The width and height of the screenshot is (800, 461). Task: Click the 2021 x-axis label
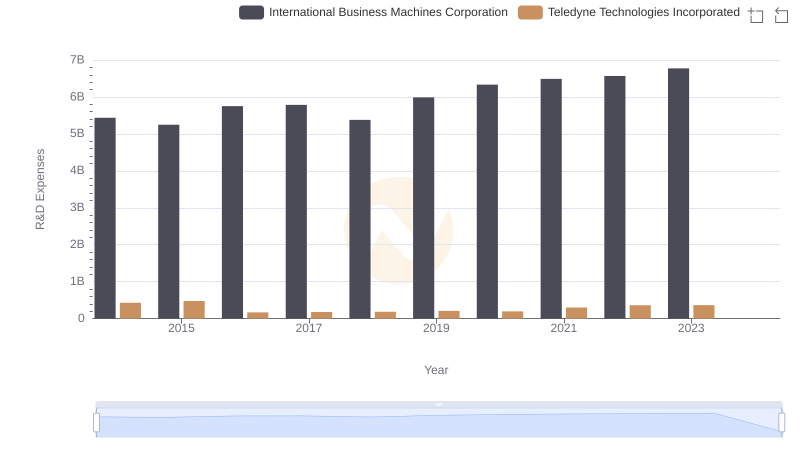coord(564,328)
